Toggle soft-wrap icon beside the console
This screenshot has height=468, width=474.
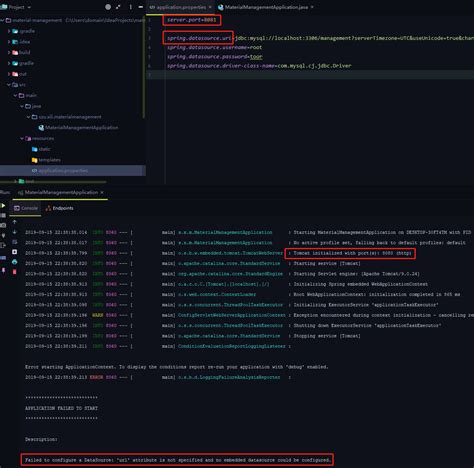[x=14, y=242]
